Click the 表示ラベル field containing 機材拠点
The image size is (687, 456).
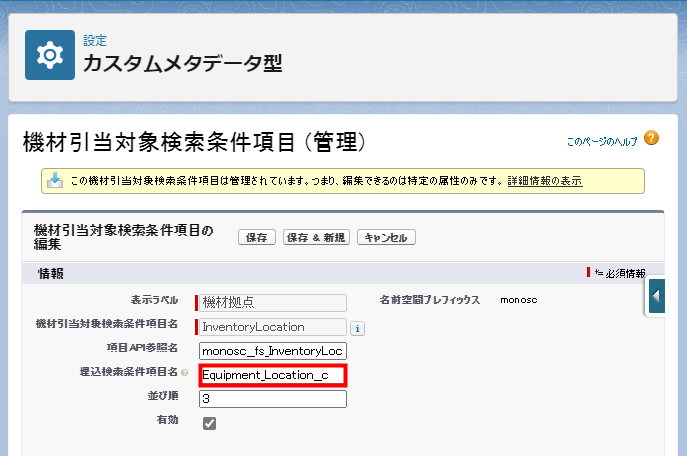pos(273,302)
